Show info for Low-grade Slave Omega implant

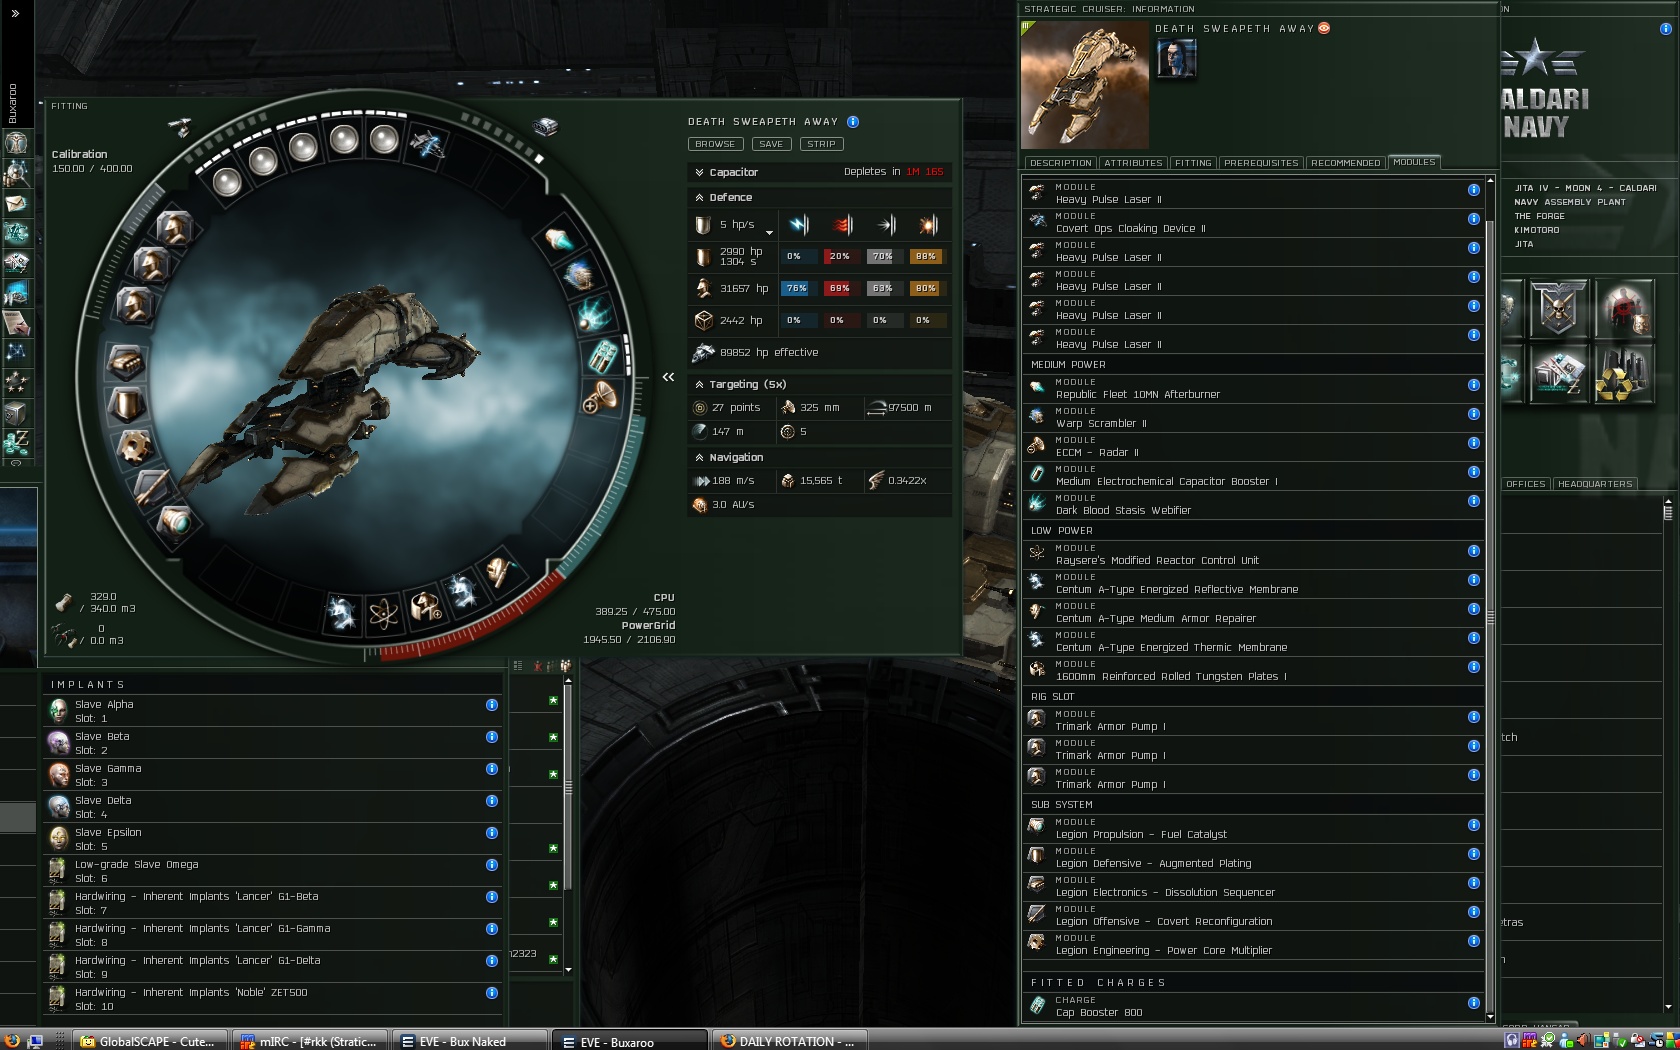pyautogui.click(x=492, y=865)
